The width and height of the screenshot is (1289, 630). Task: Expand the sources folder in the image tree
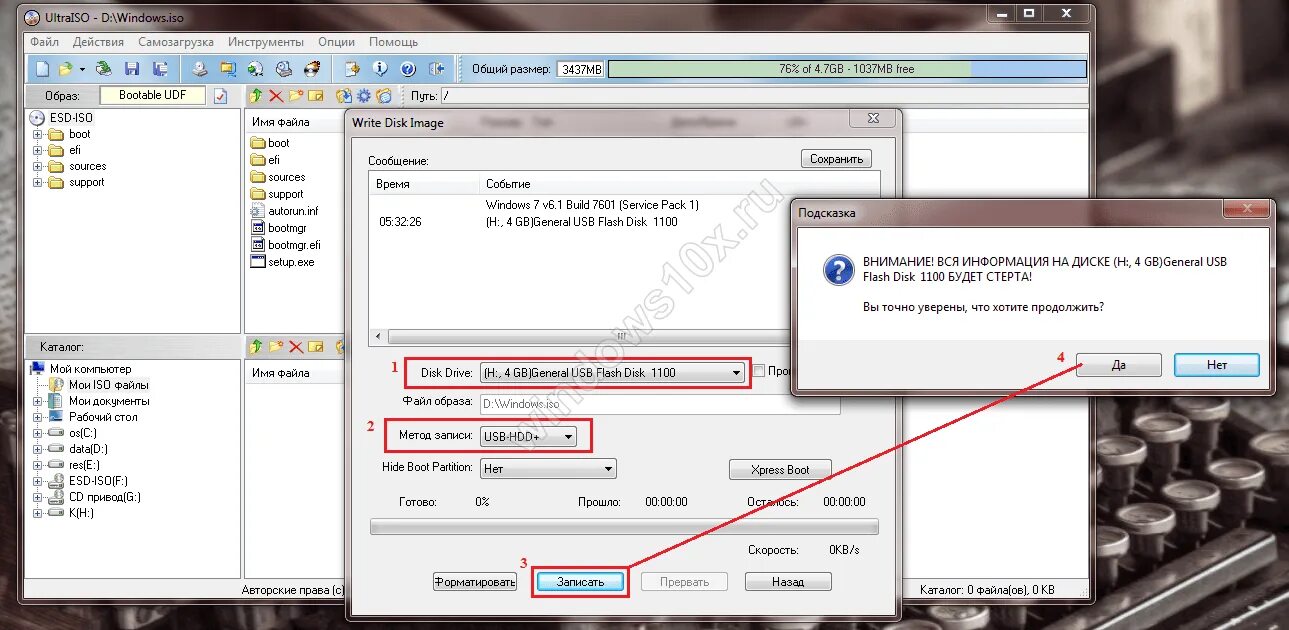click(x=38, y=166)
